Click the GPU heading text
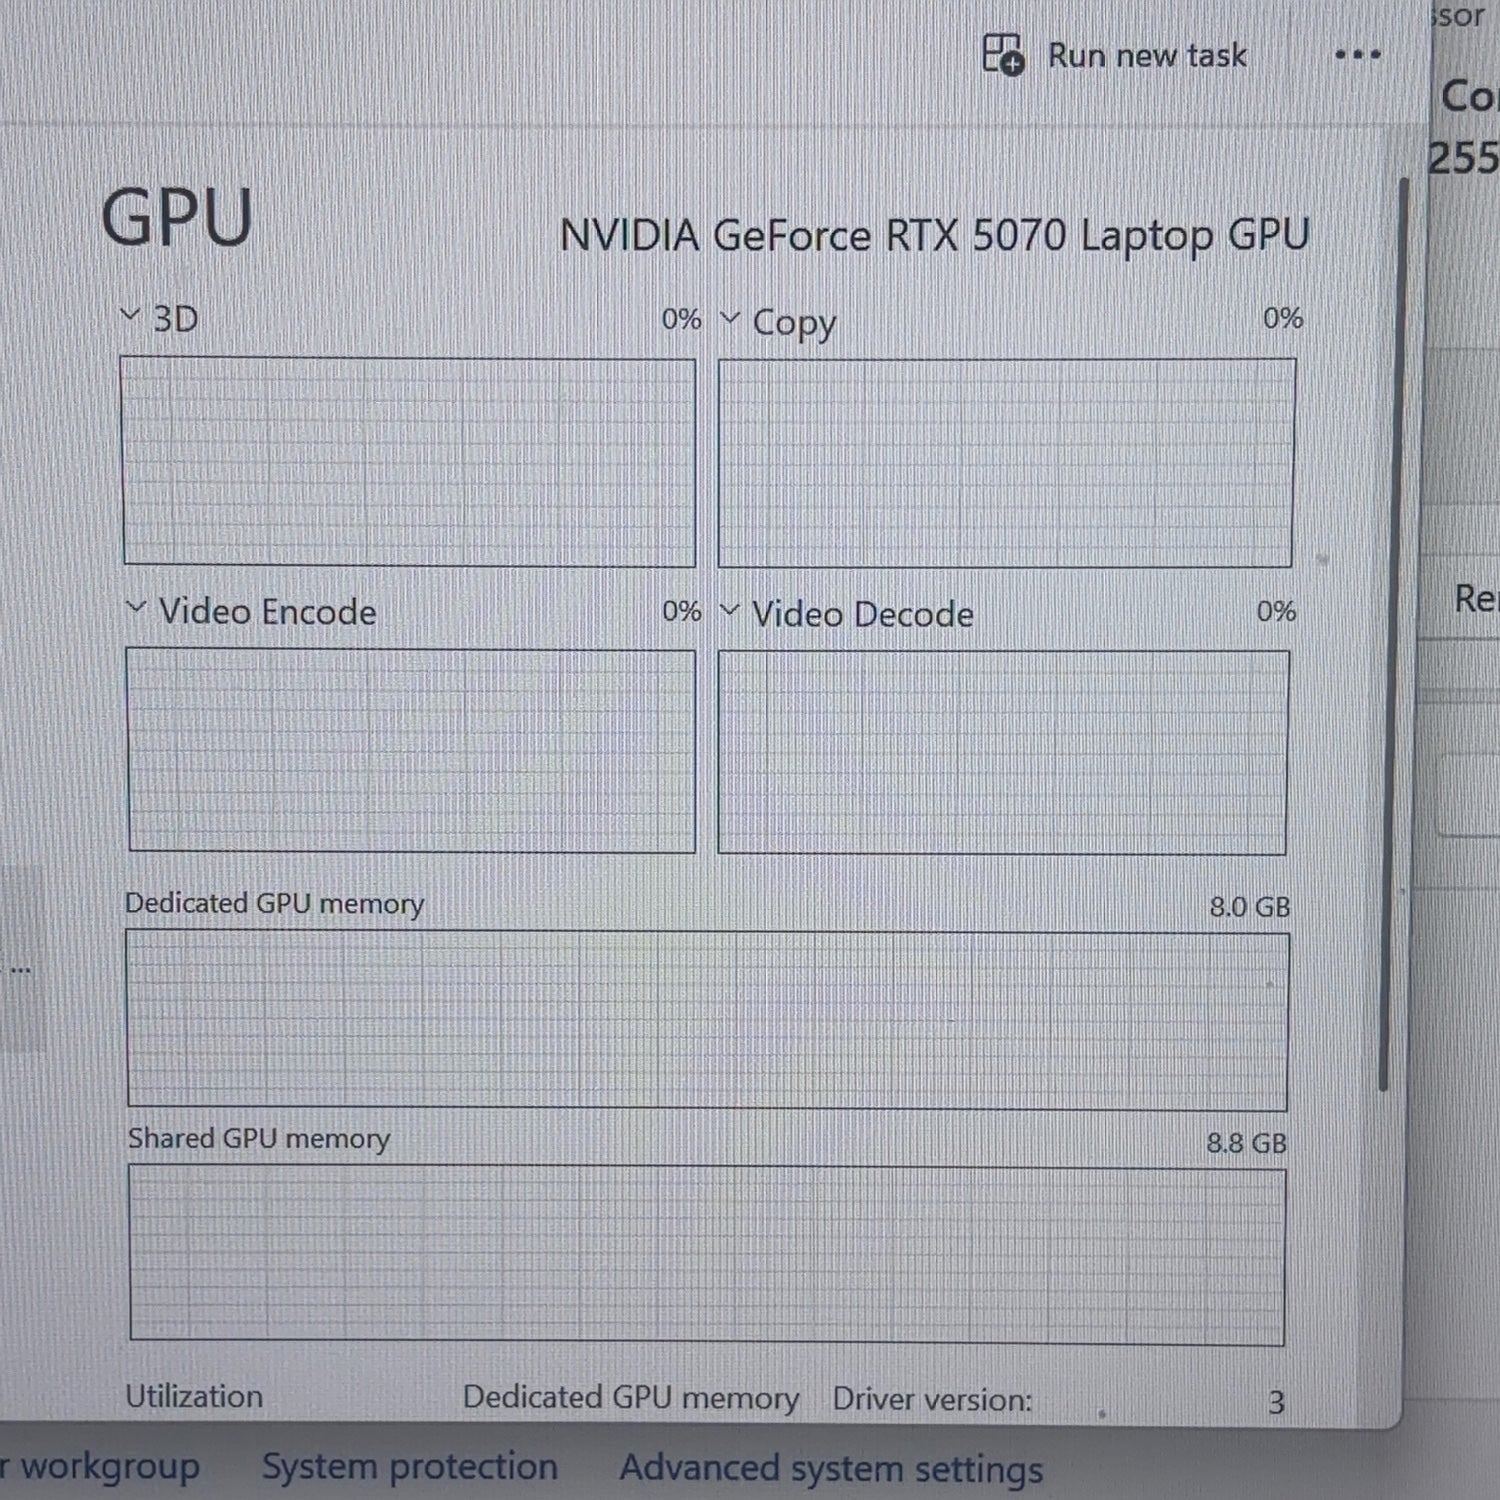This screenshot has height=1500, width=1500. [x=177, y=217]
